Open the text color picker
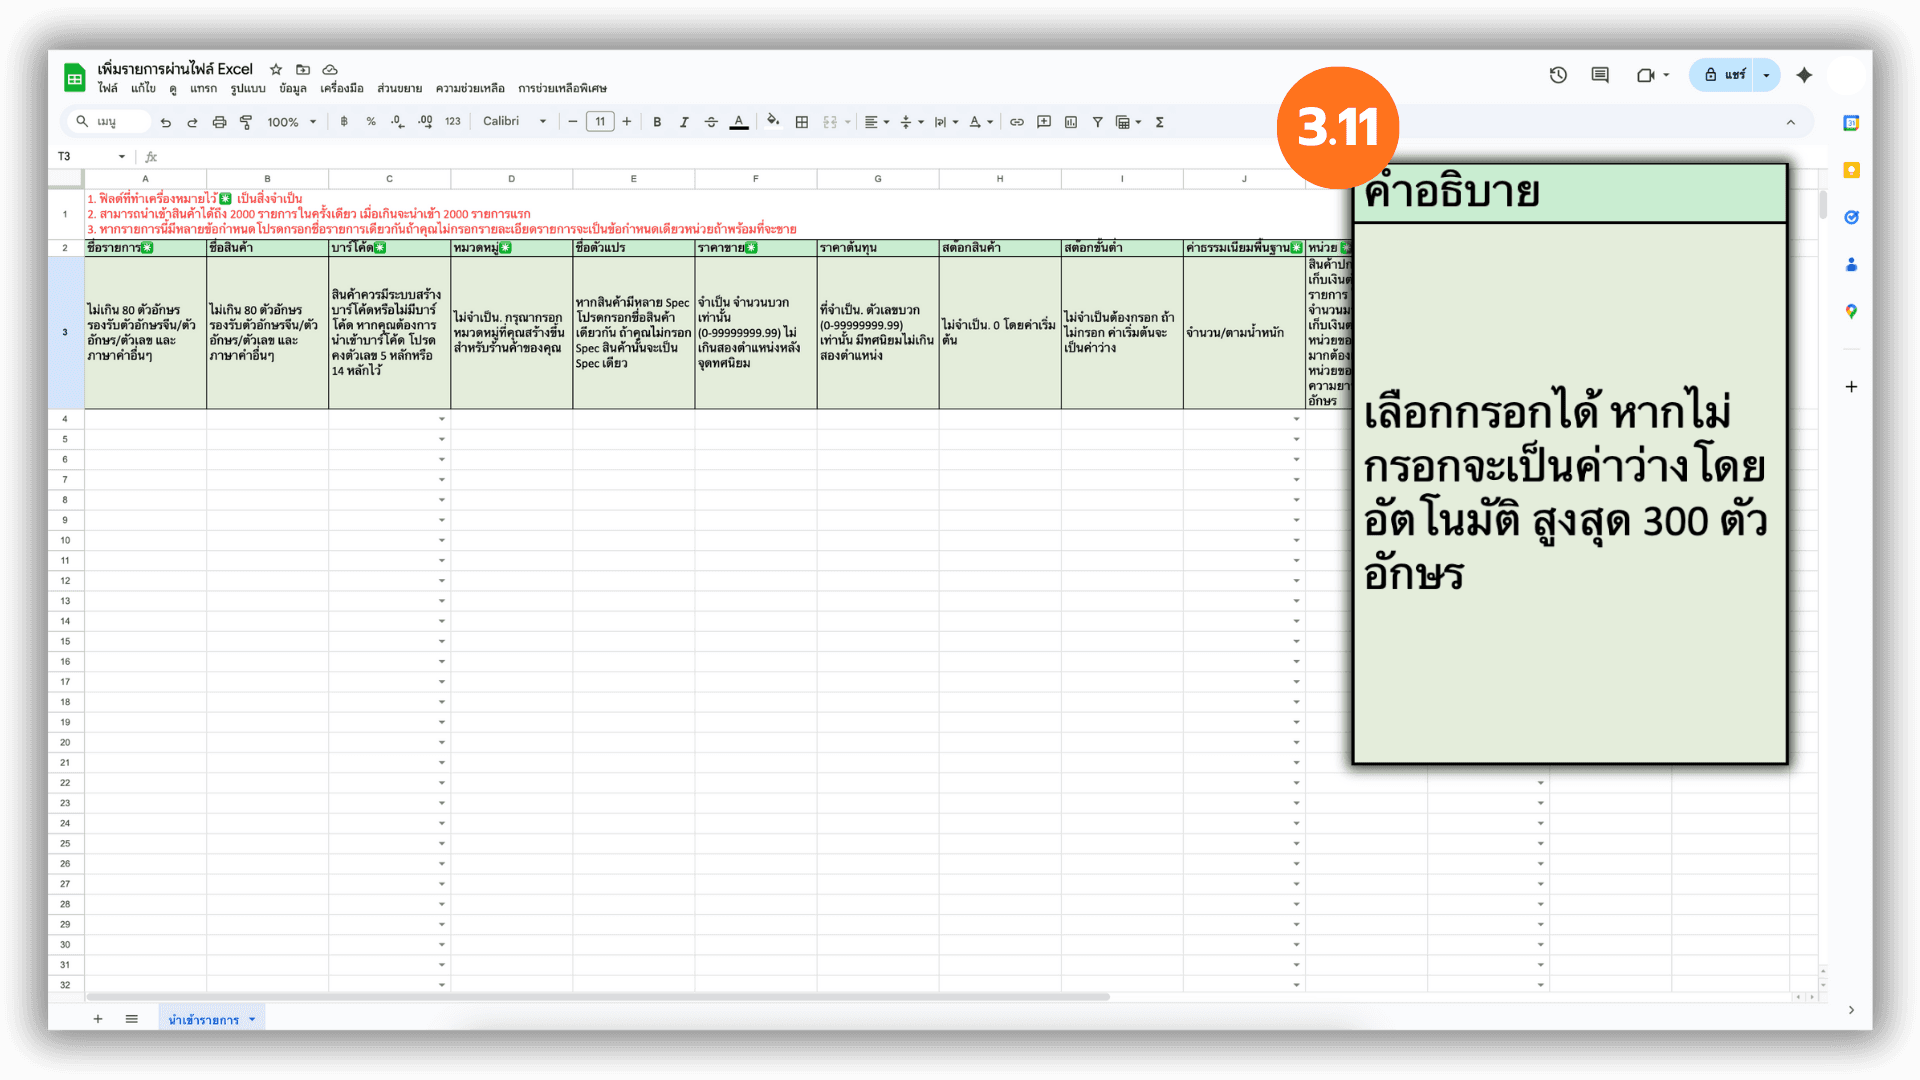The width and height of the screenshot is (1920, 1080). pyautogui.click(x=739, y=122)
